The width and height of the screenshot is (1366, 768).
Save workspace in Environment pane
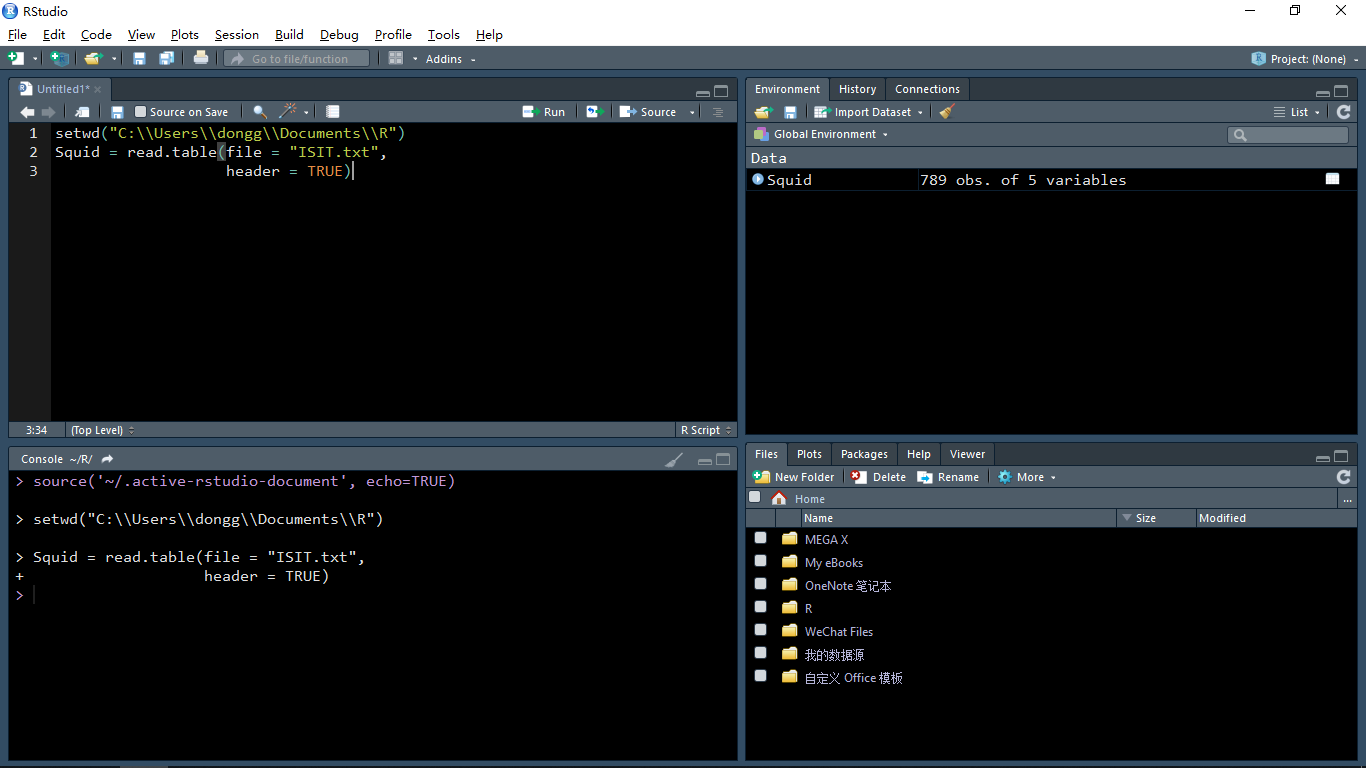click(791, 112)
